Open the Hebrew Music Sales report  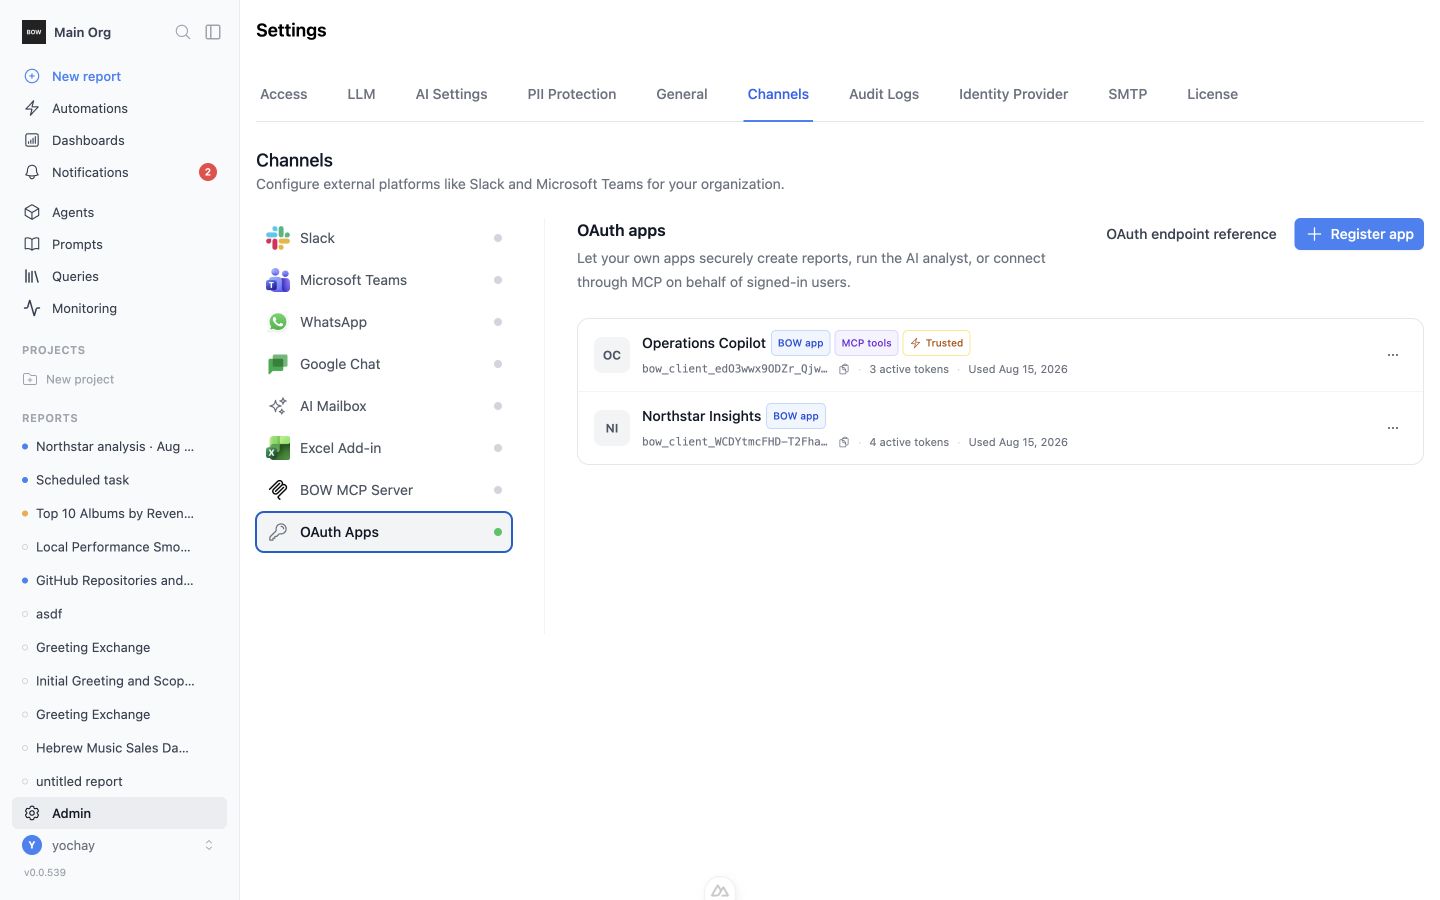112,748
